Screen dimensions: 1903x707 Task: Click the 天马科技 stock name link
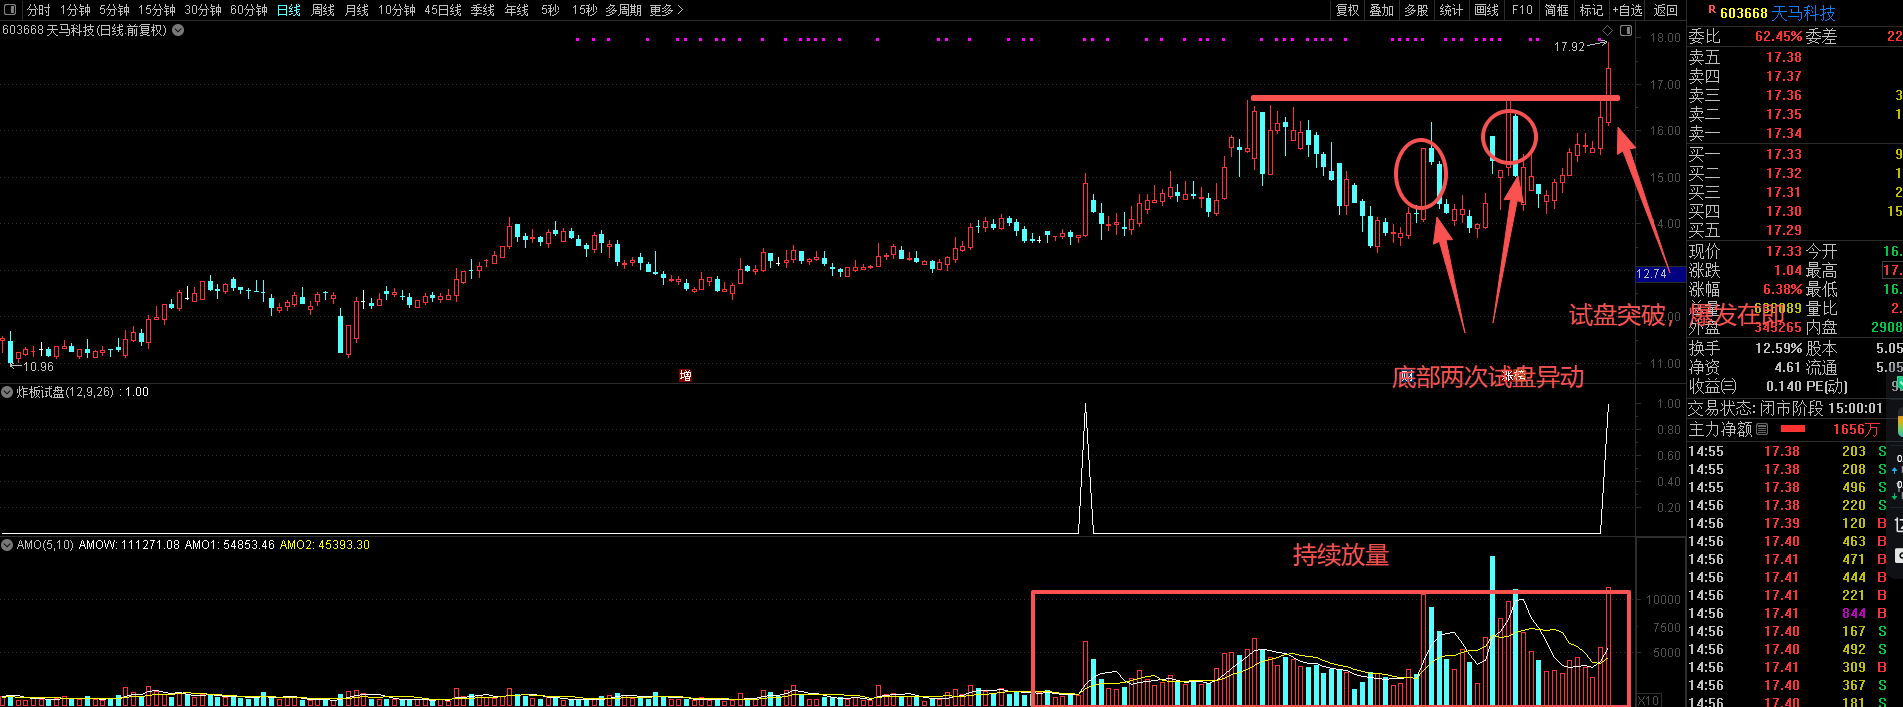[x=1804, y=13]
